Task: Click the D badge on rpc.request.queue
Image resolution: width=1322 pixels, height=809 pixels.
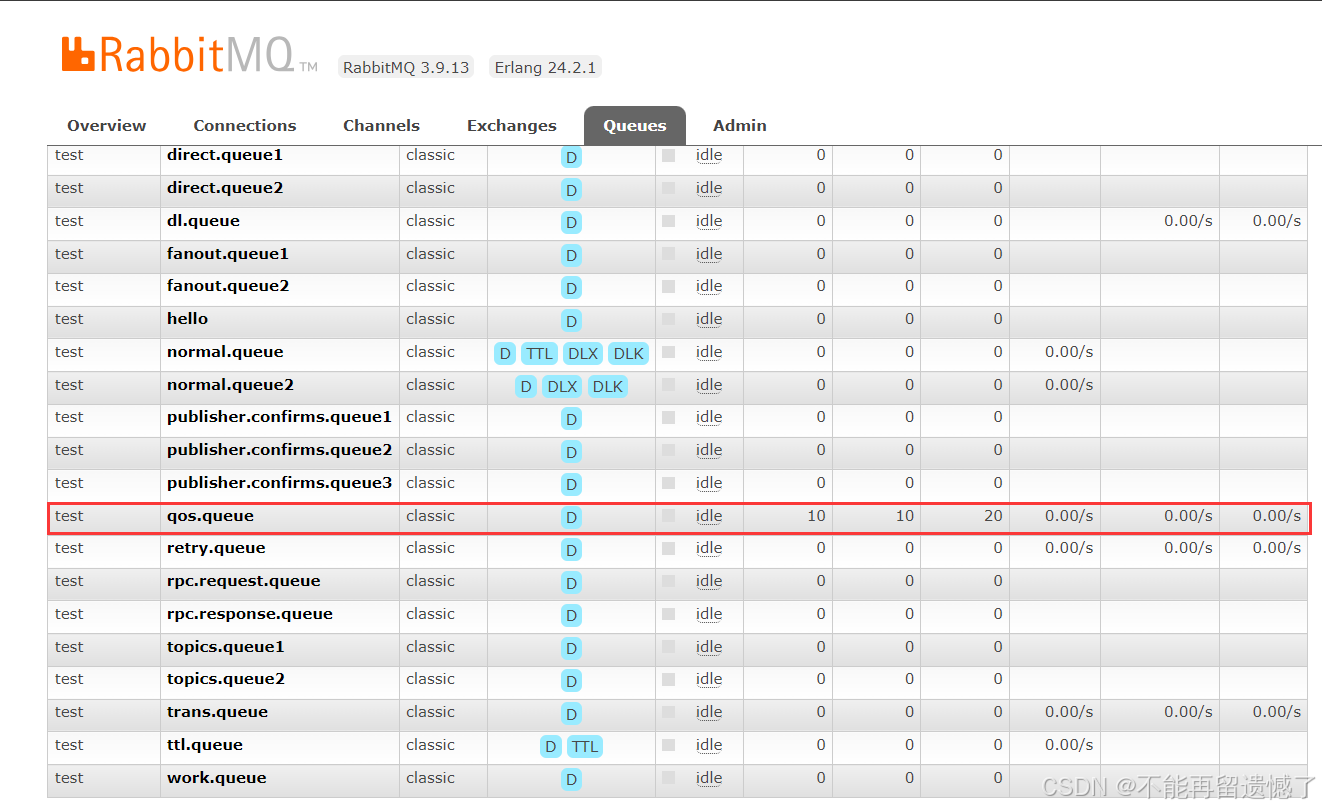Action: 571,582
